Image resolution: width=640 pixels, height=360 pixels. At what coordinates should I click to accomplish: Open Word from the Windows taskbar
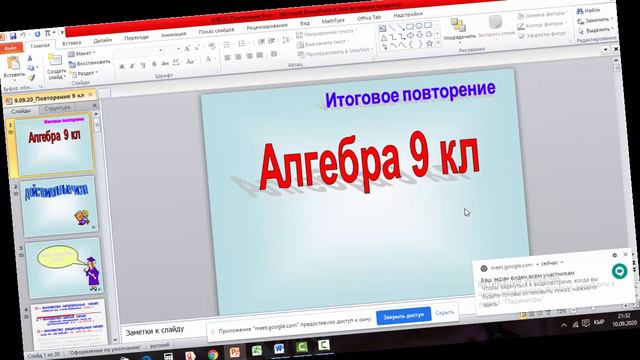click(279, 349)
